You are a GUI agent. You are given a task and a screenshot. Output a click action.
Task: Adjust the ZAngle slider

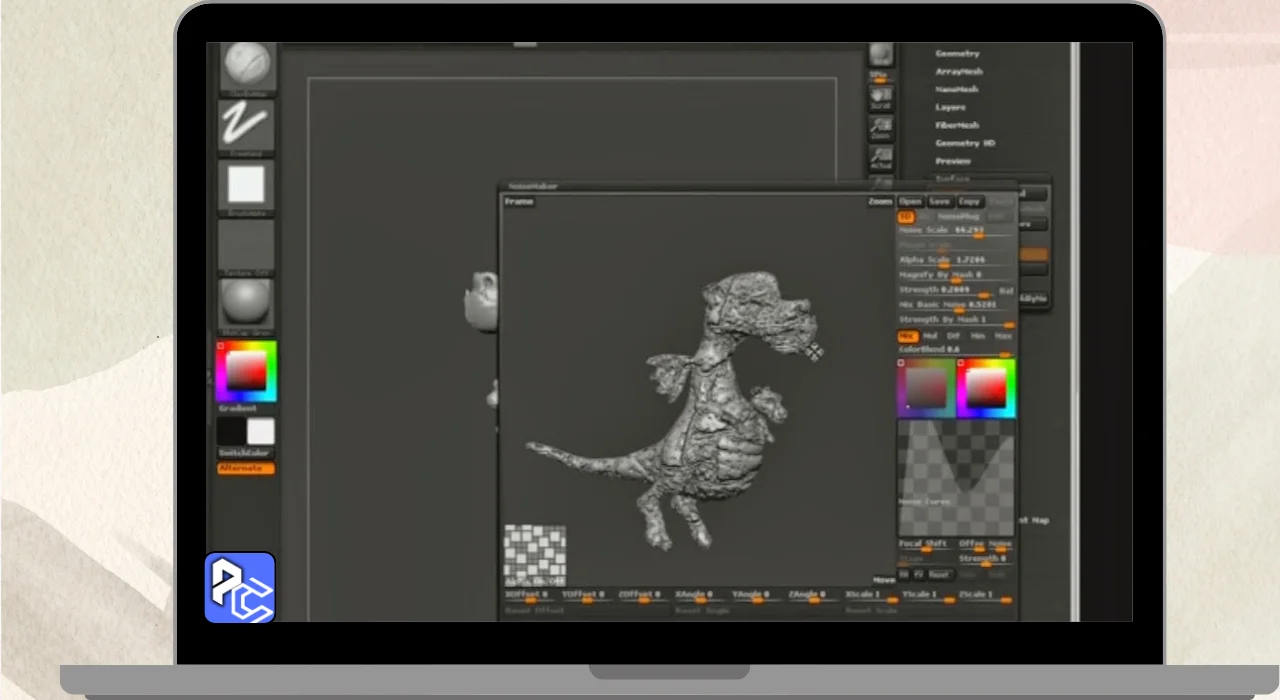click(x=814, y=596)
